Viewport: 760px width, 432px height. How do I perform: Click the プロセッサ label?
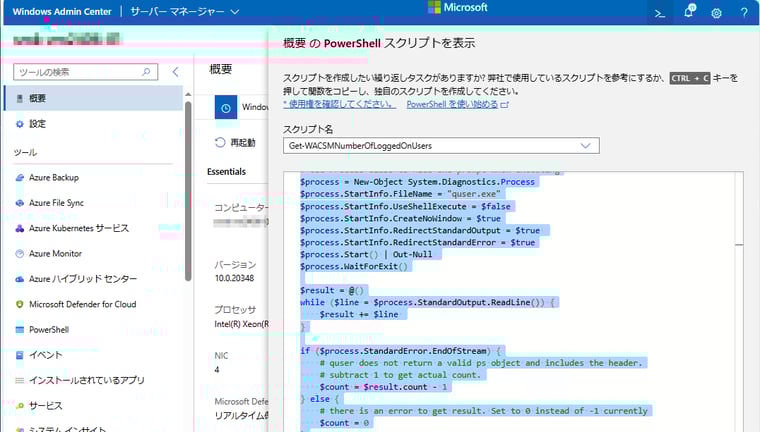point(235,309)
